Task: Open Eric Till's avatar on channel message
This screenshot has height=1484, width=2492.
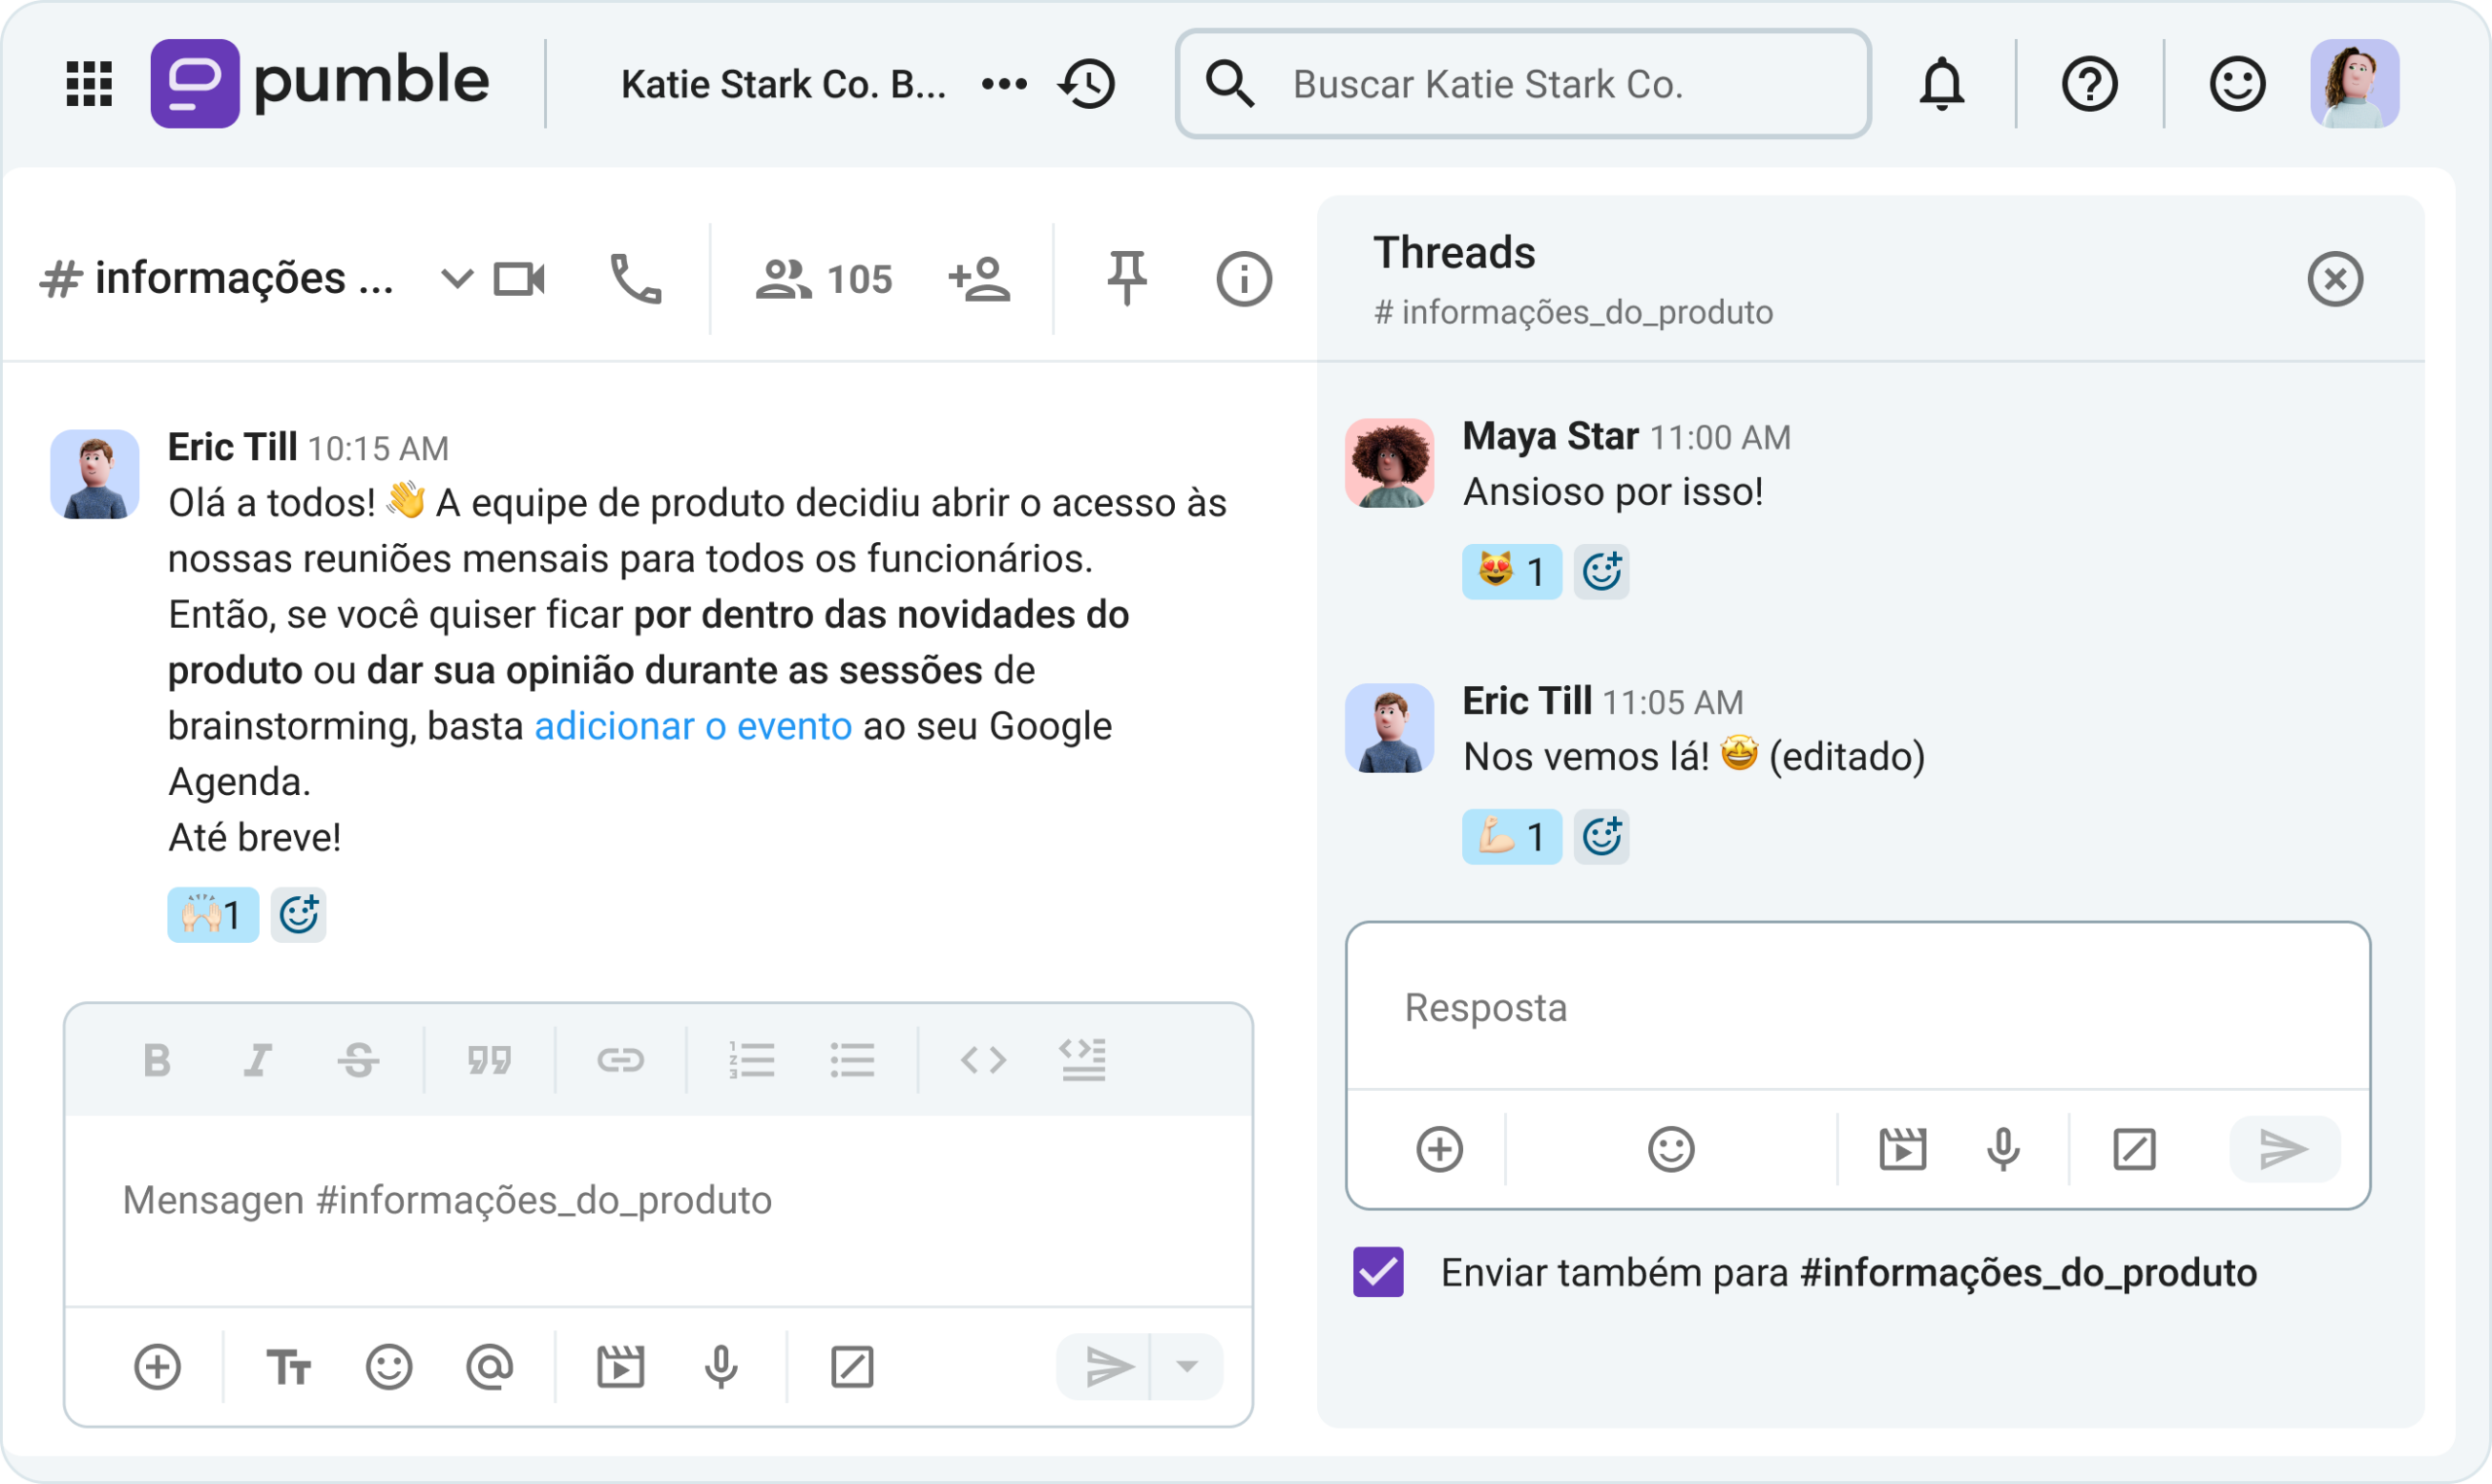Action: point(95,474)
